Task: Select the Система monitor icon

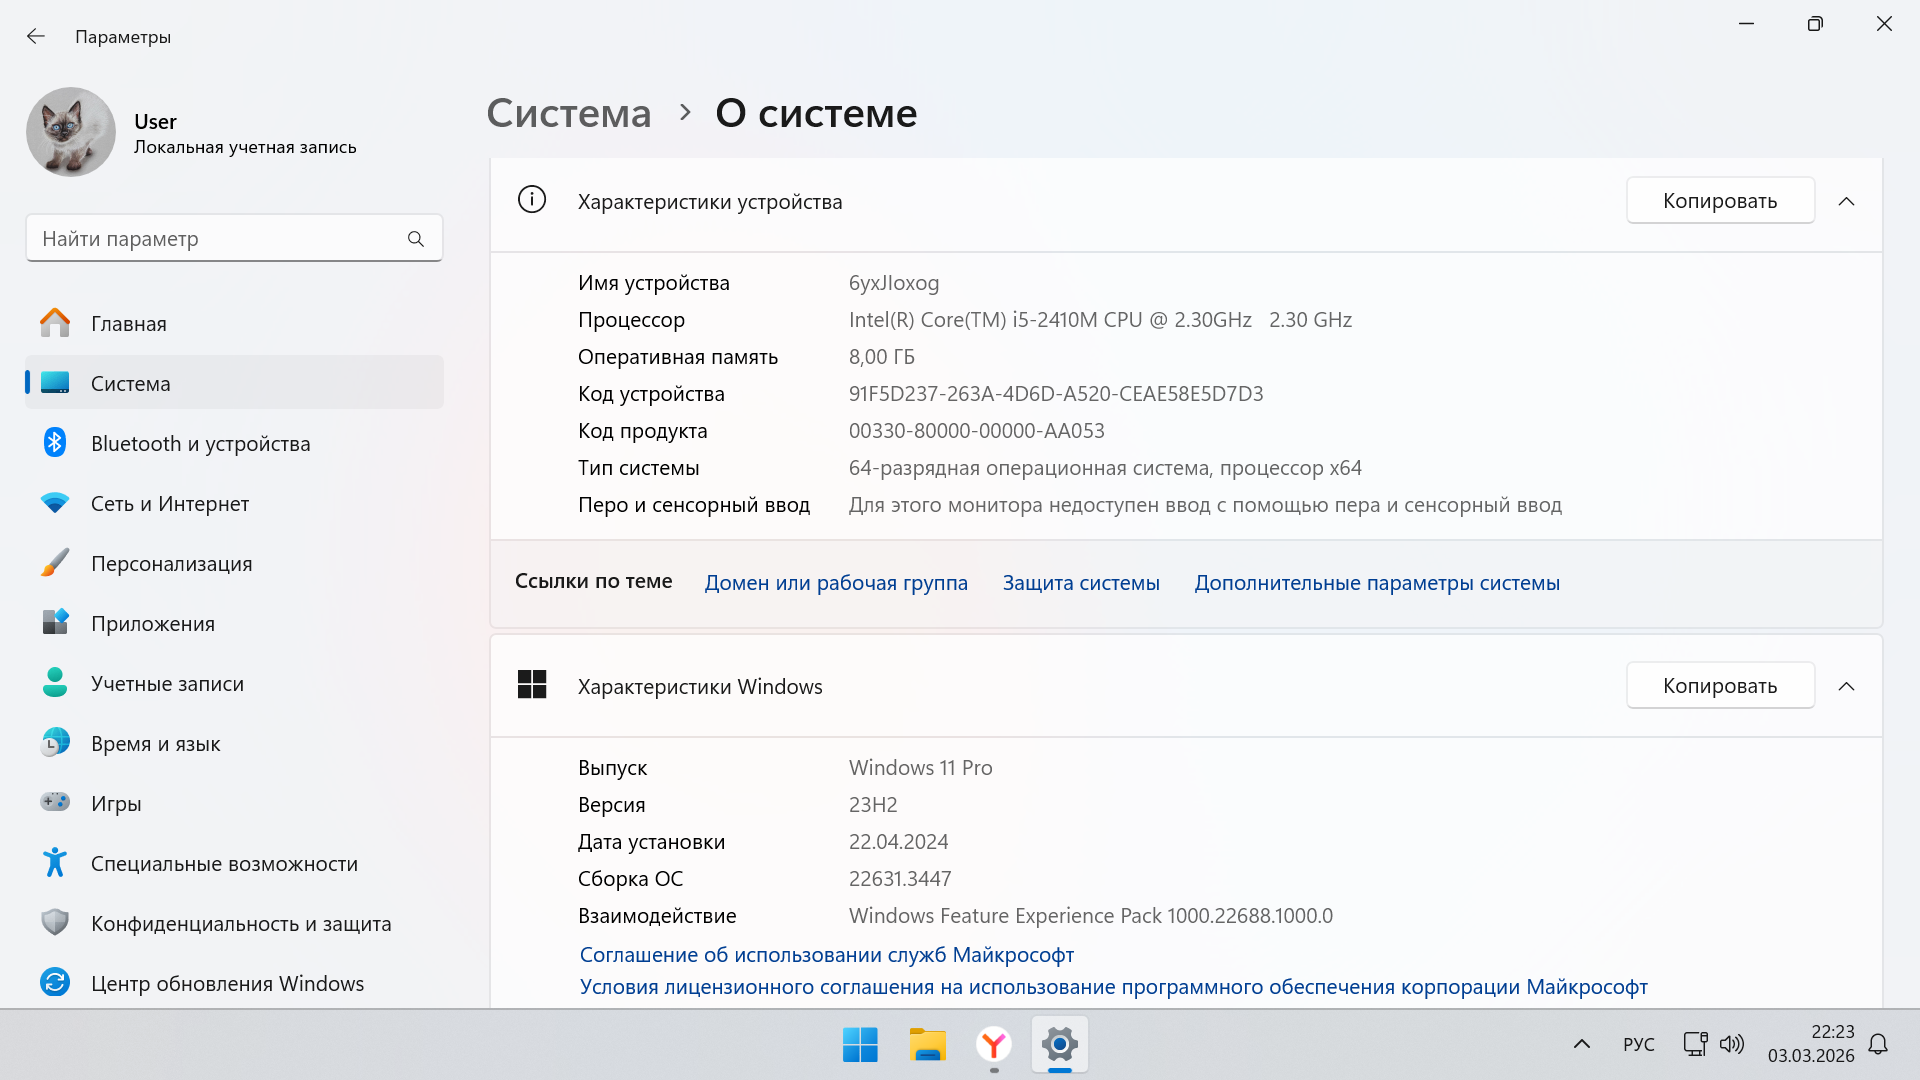Action: 55,383
